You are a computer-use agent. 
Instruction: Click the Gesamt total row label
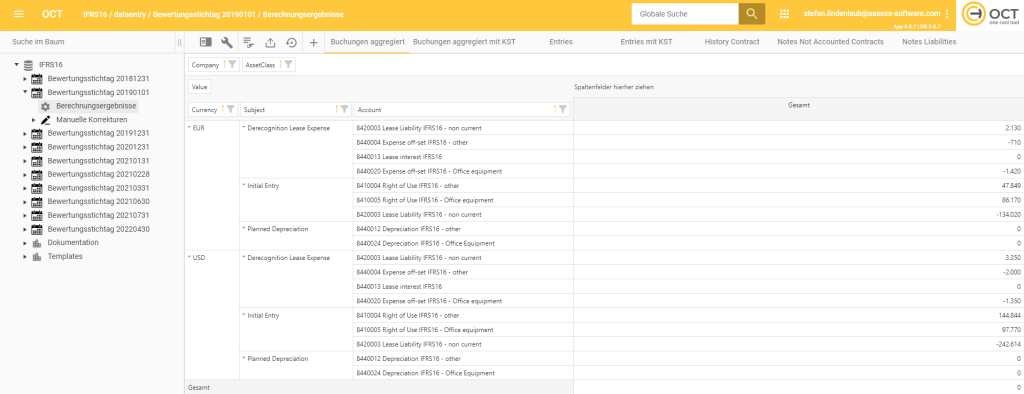pos(198,387)
